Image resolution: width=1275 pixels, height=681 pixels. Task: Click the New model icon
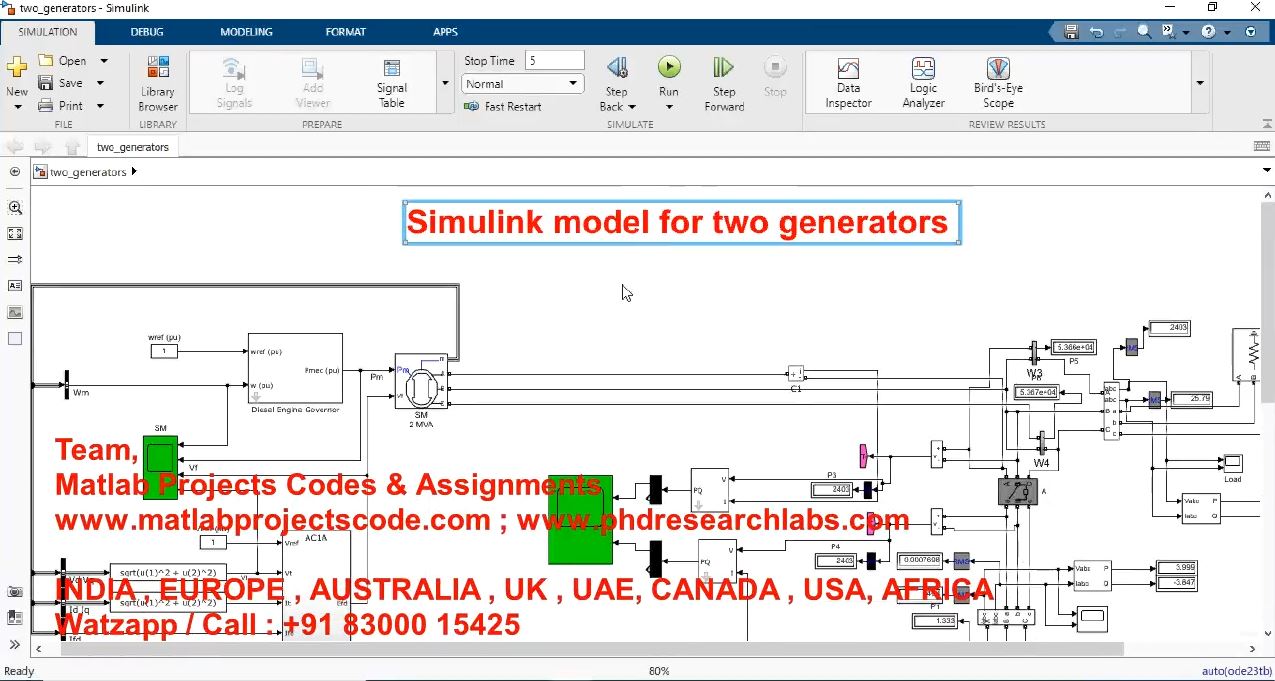17,68
